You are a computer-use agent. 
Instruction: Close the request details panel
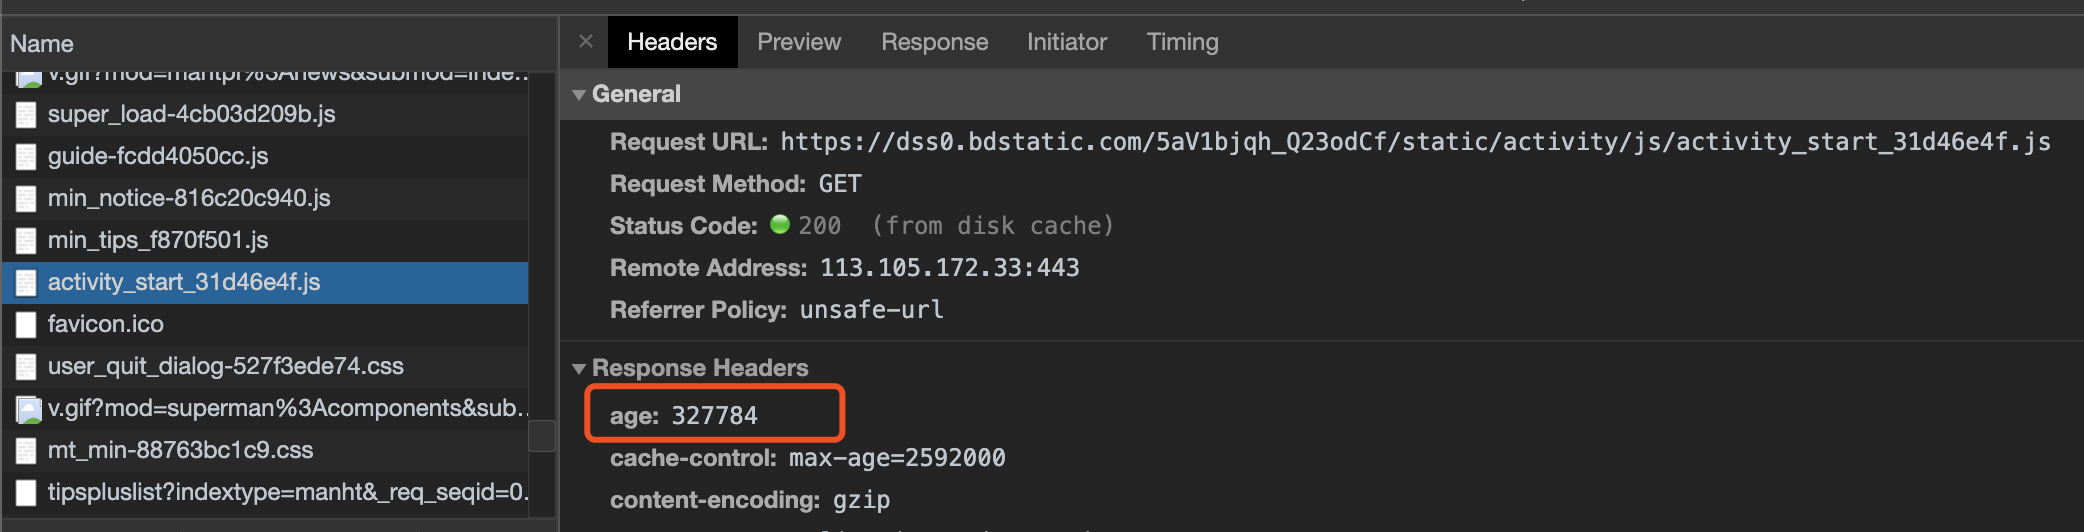point(586,42)
